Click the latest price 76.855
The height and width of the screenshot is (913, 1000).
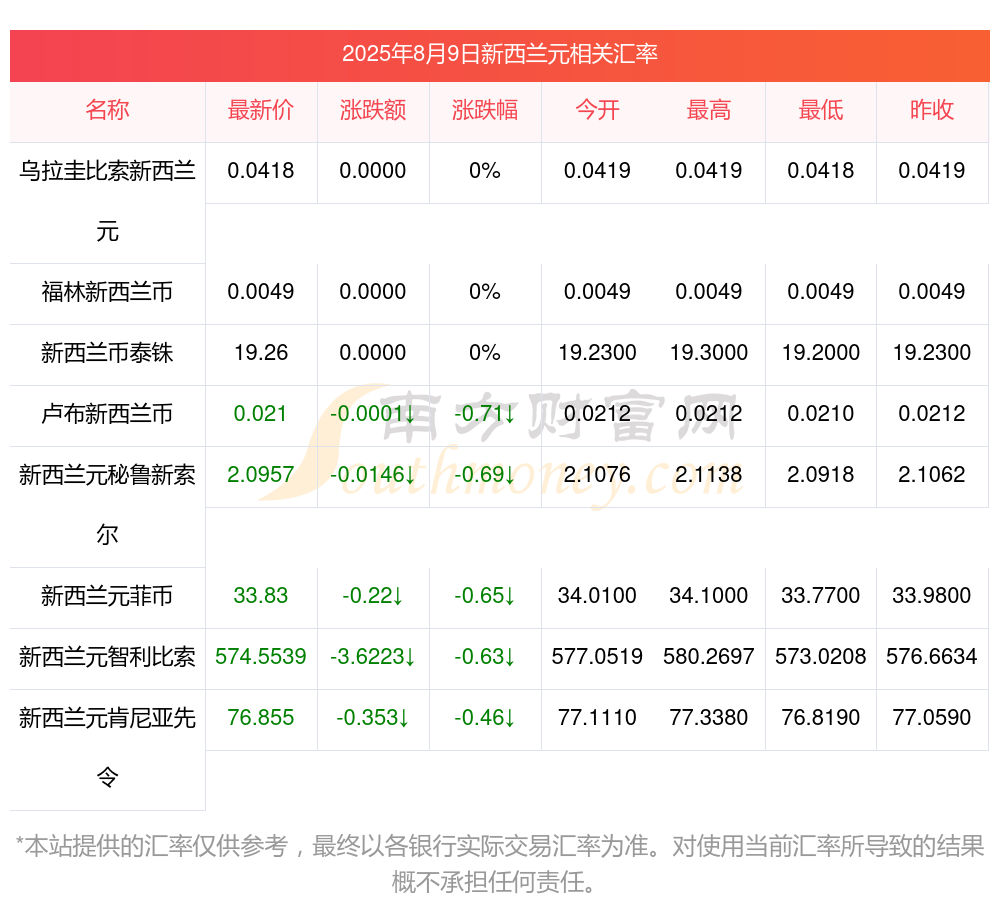[x=261, y=717]
